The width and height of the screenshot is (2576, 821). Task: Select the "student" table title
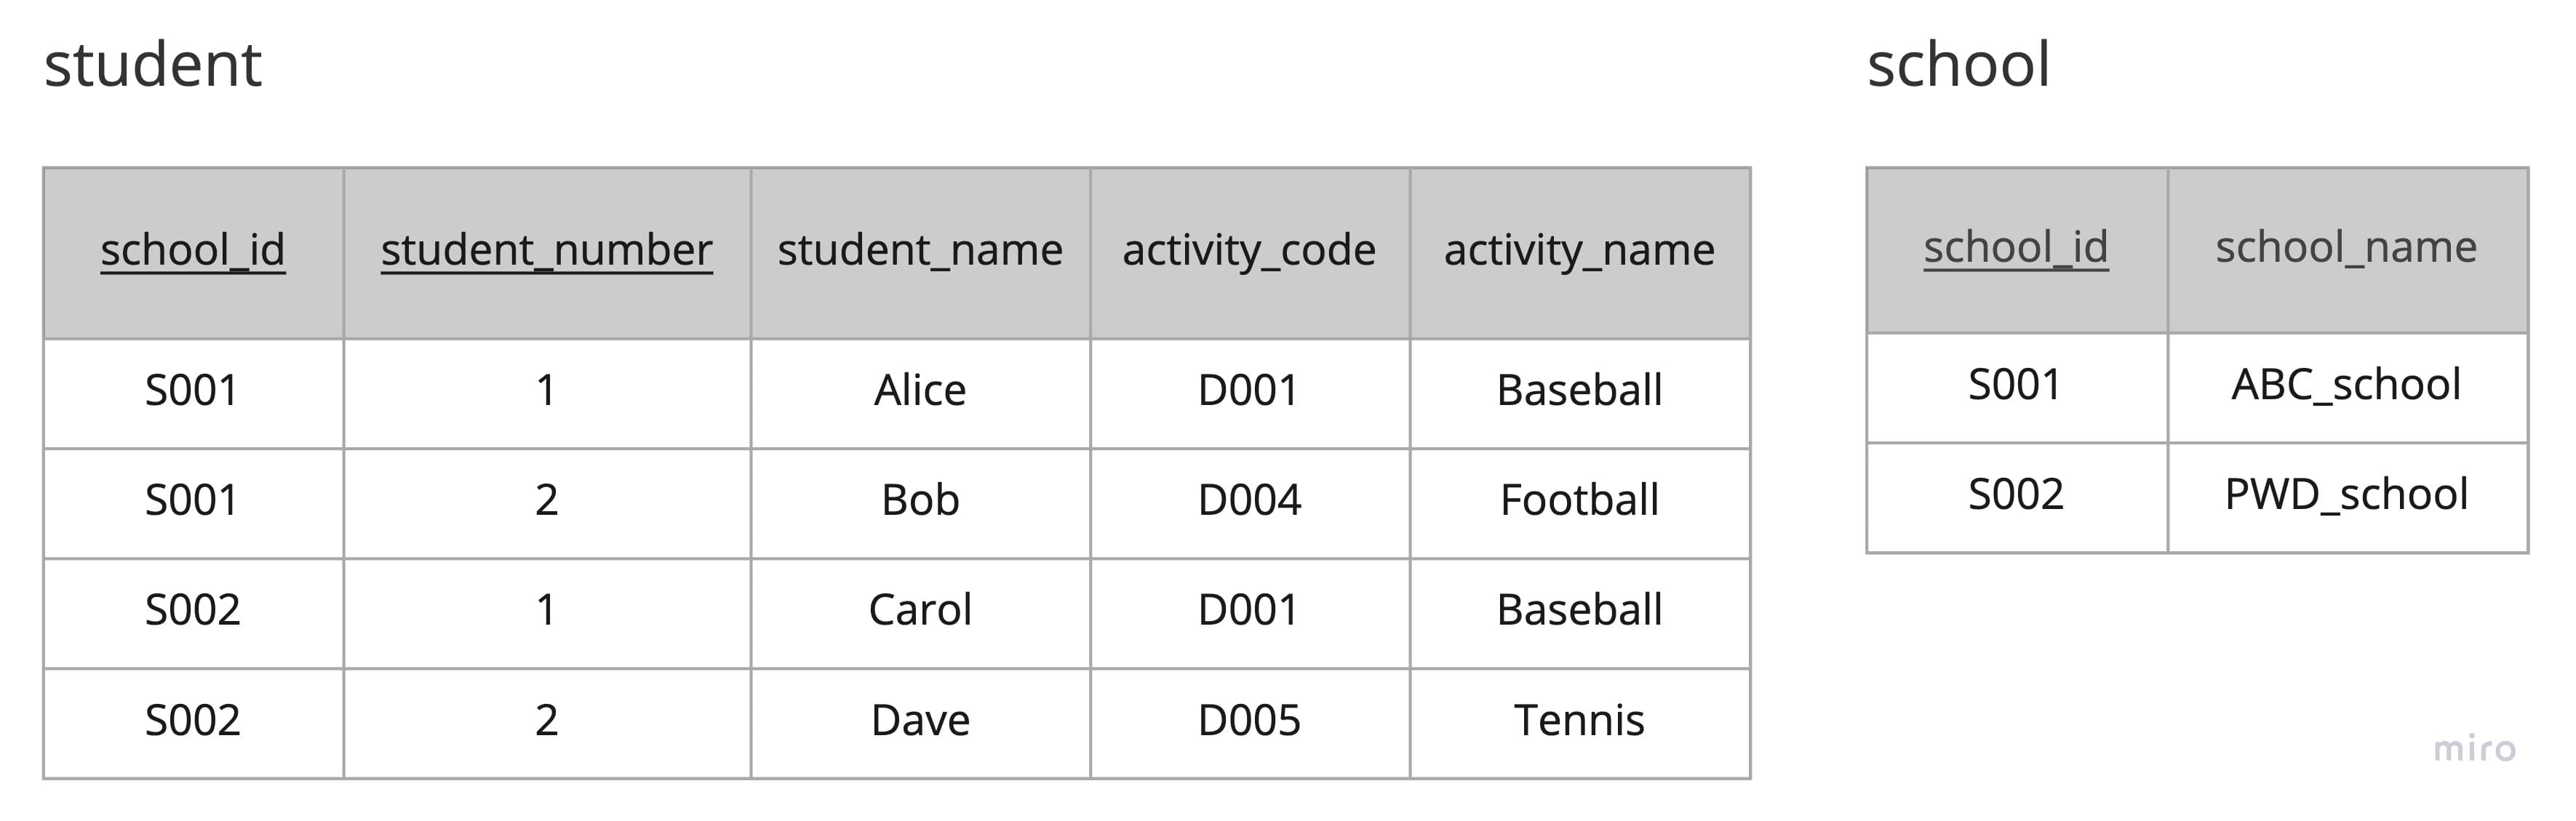point(153,65)
